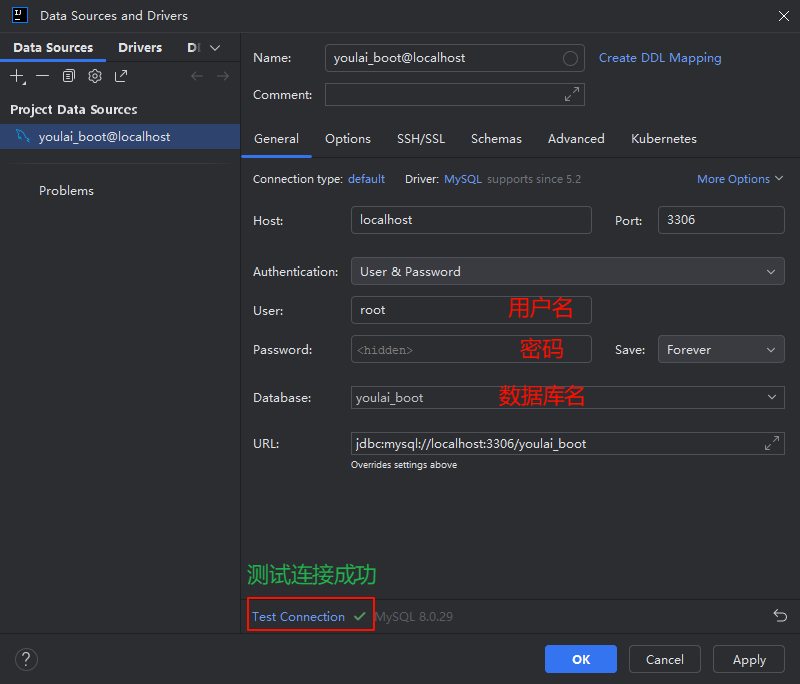Click Test Connection link
This screenshot has height=684, width=800.
click(298, 616)
